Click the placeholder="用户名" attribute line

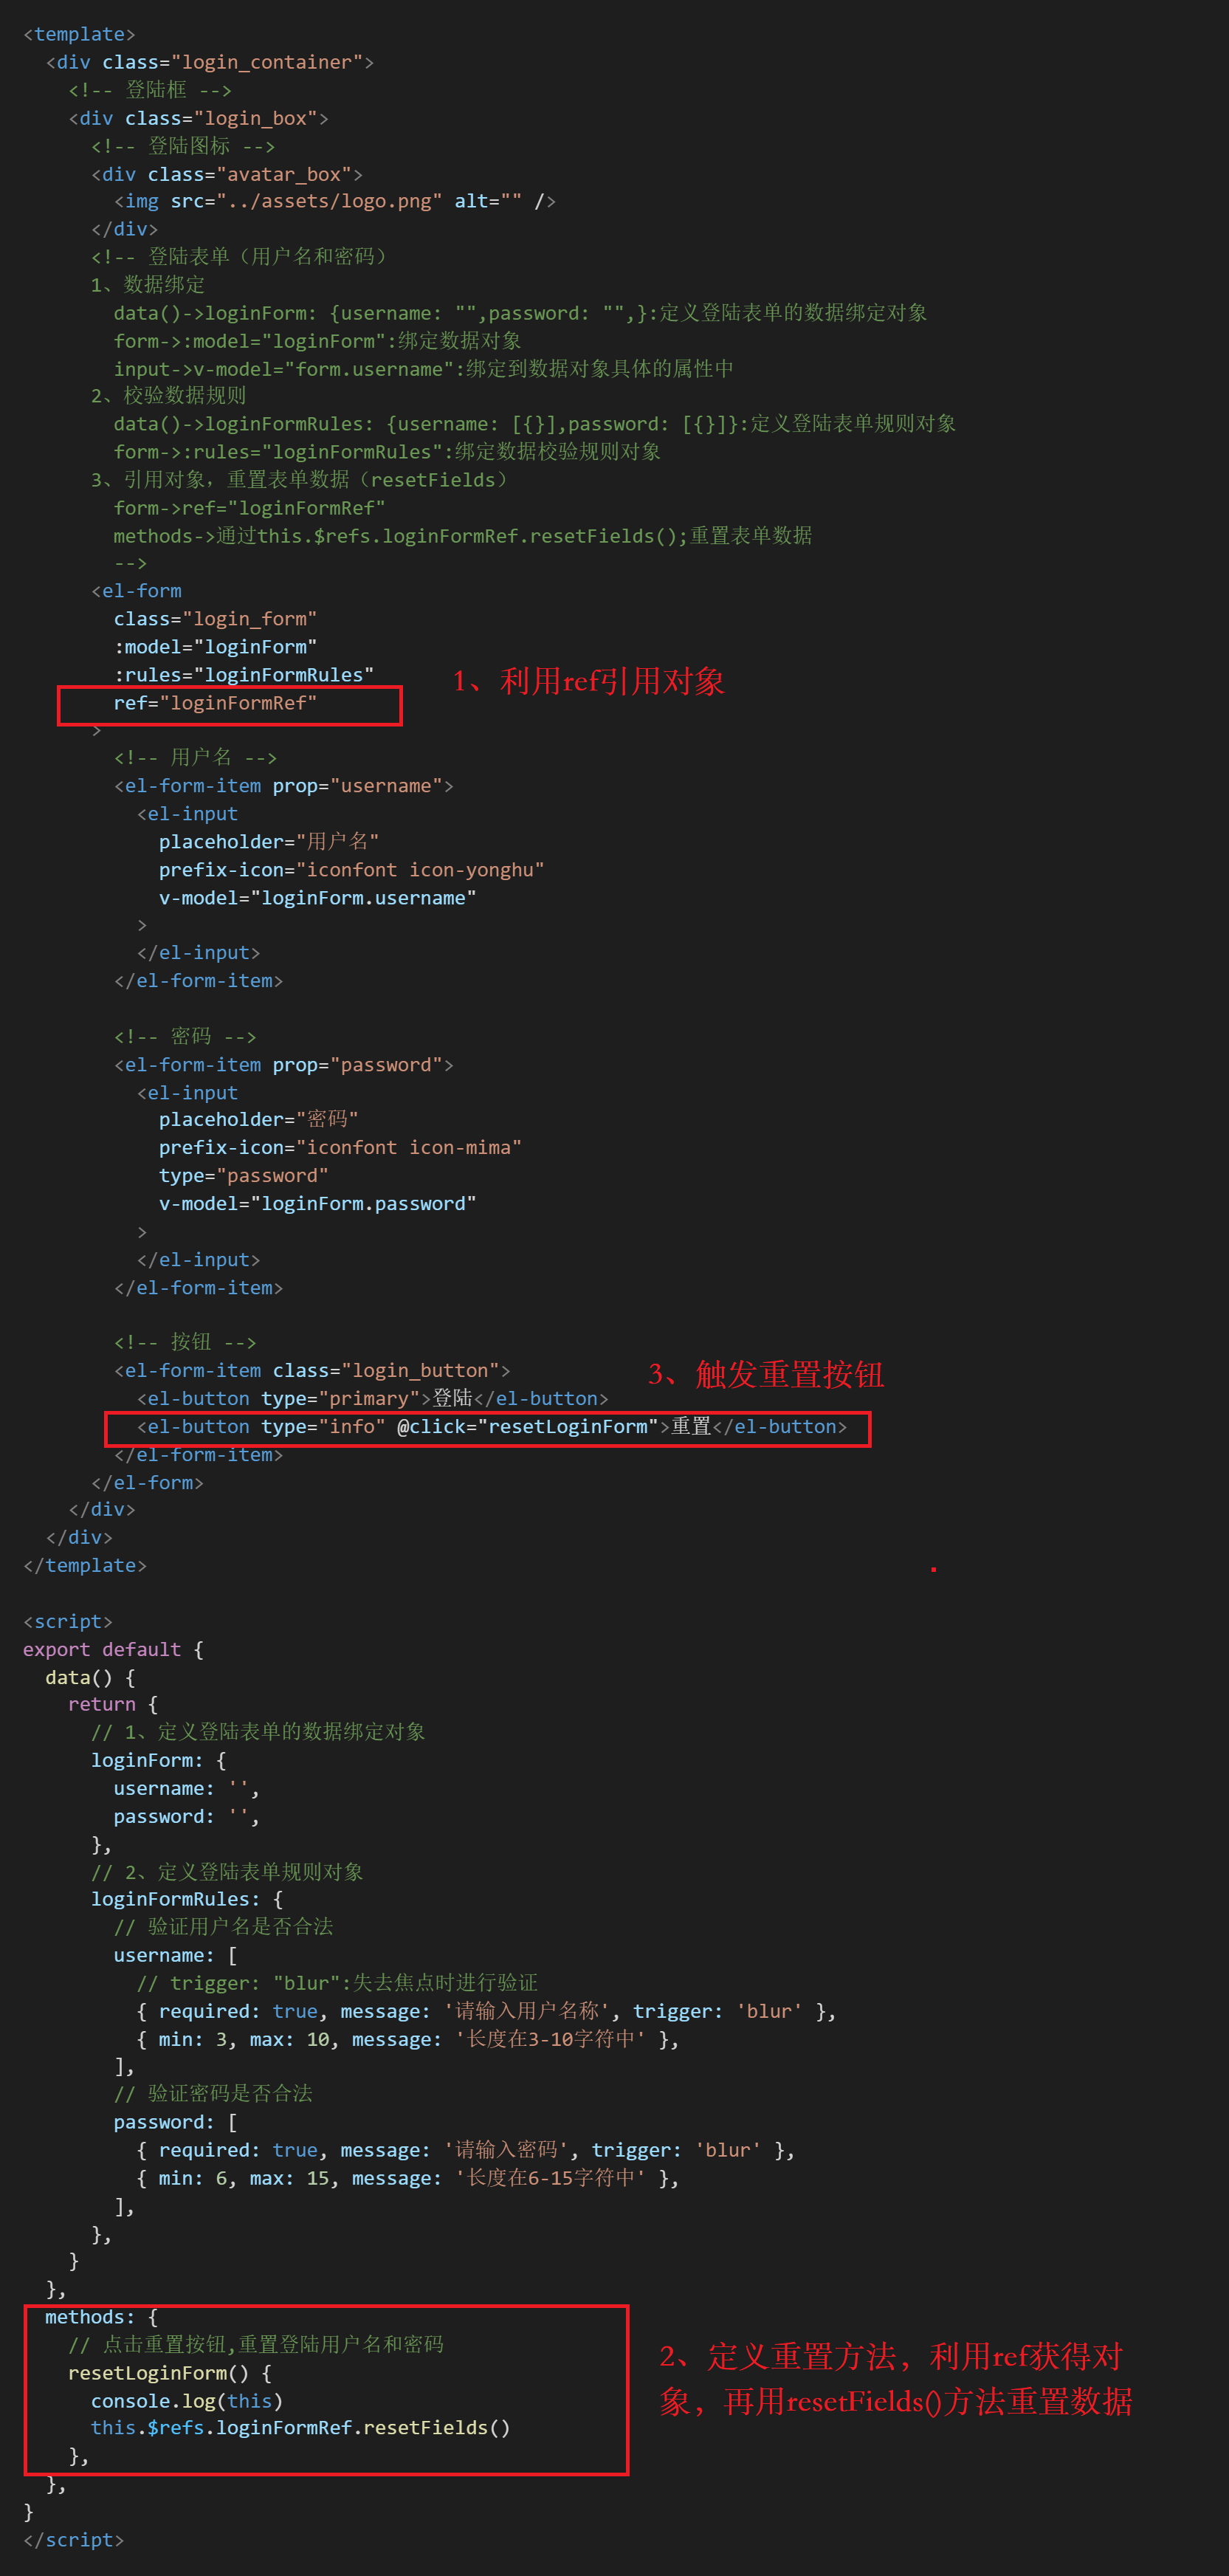pos(269,842)
